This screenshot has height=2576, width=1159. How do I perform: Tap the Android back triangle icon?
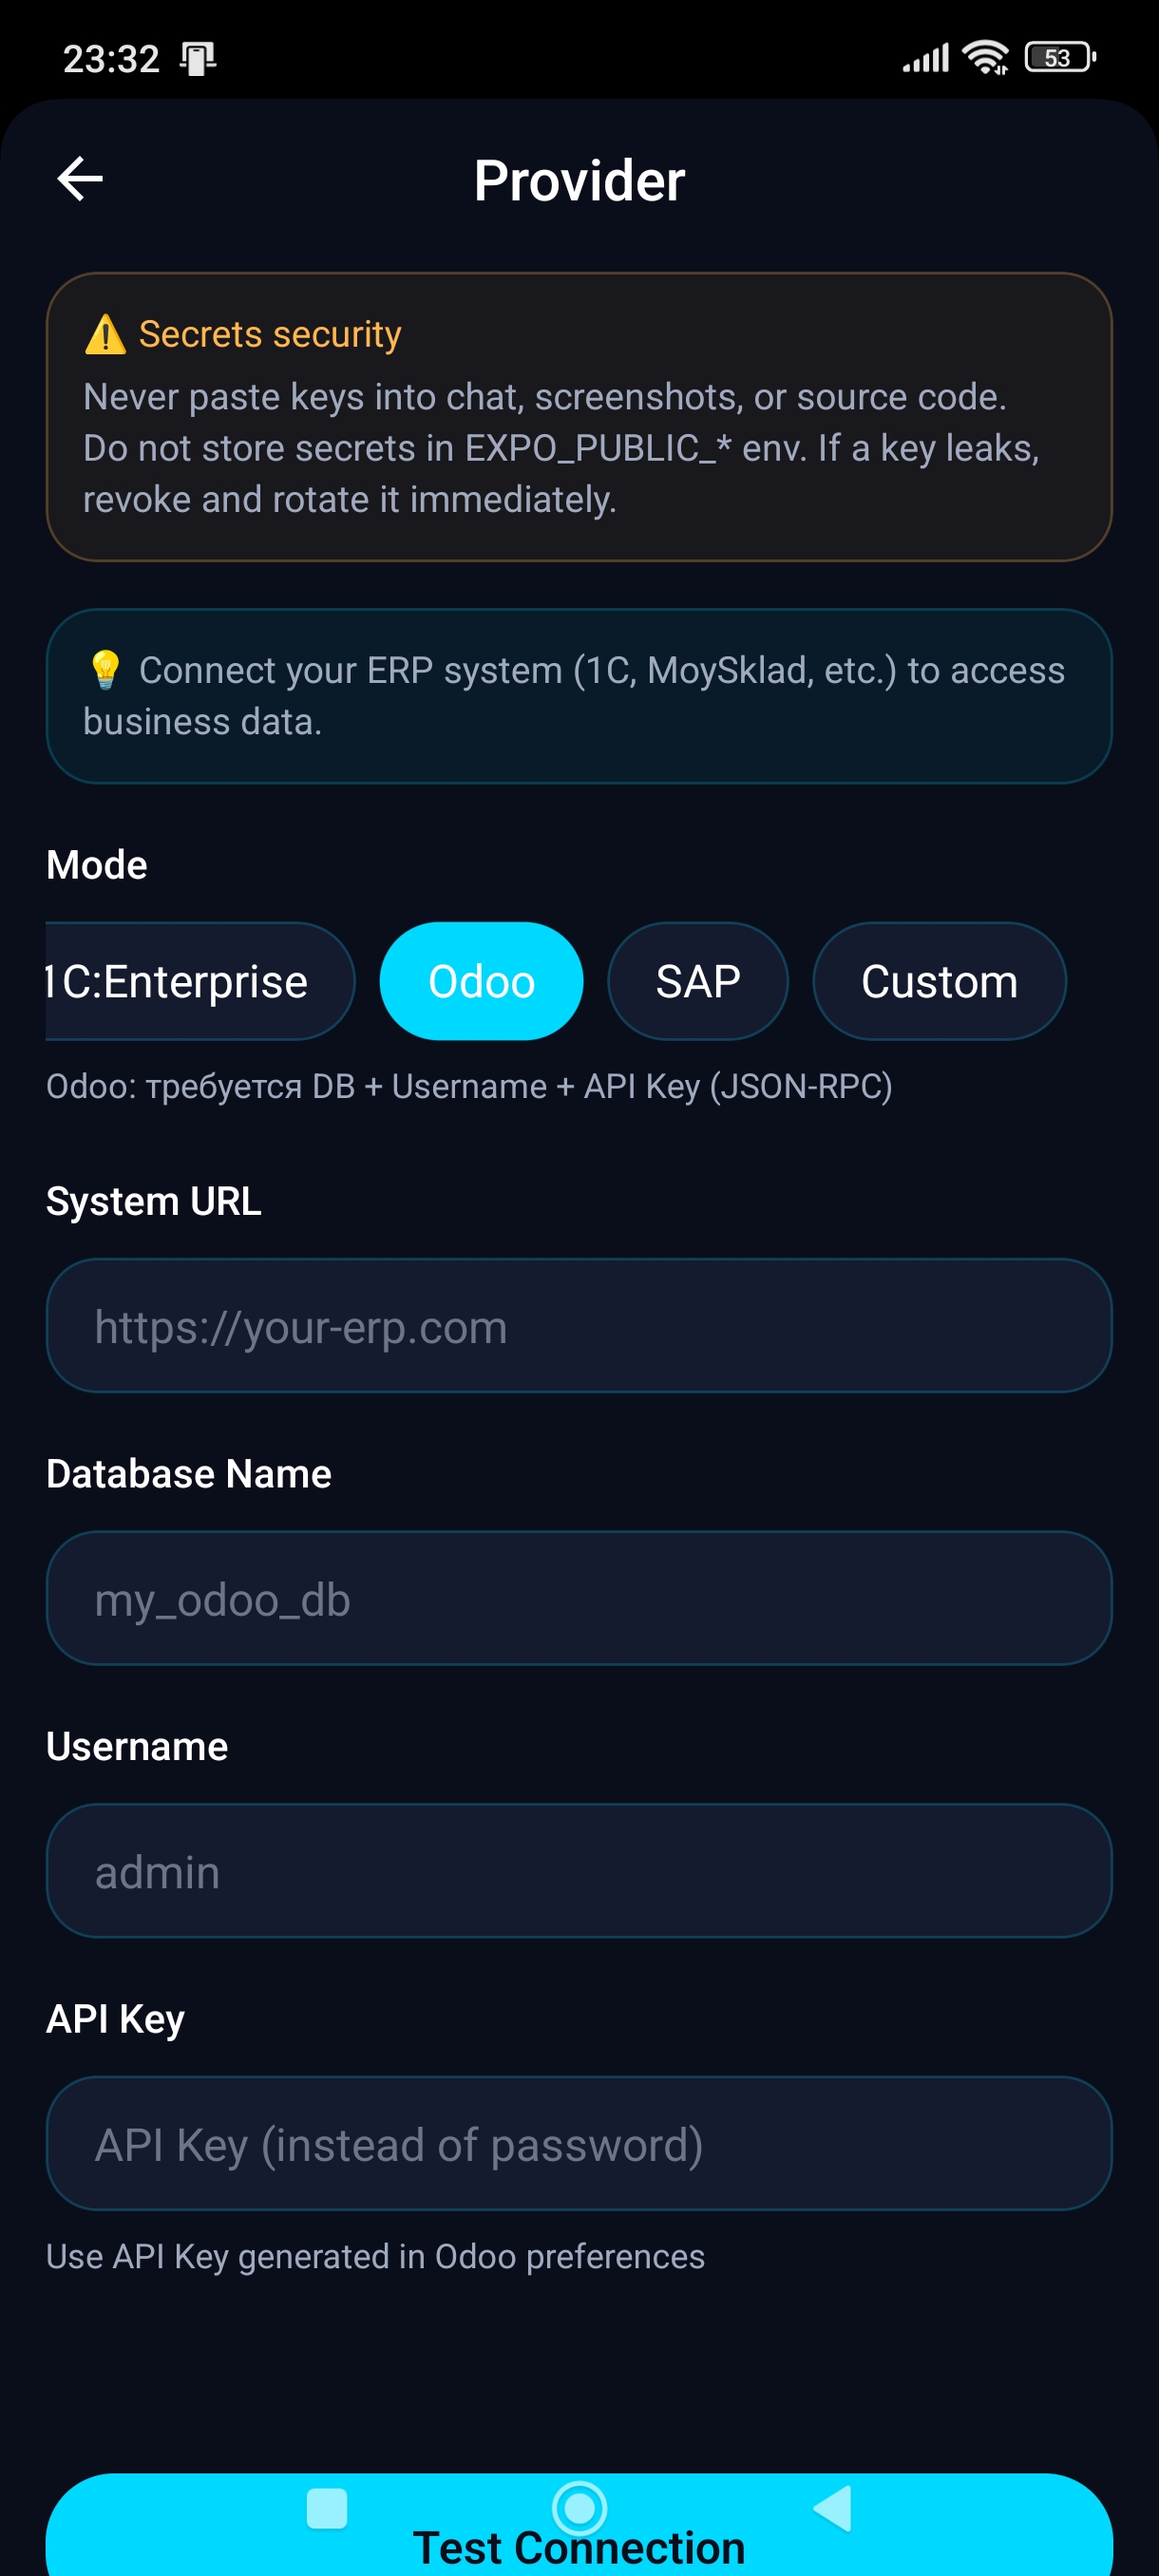pos(832,2508)
